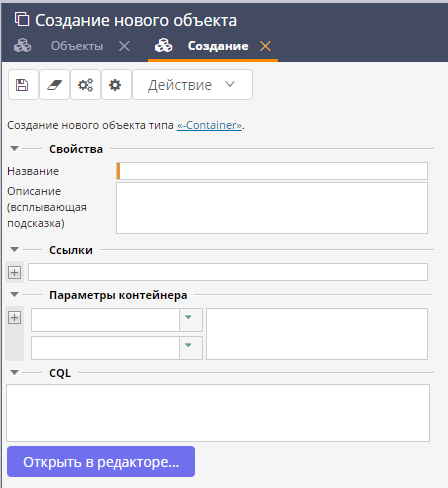This screenshot has height=488, width=448.
Task: Click the Параметры контейнера heading
Action: pos(118,295)
